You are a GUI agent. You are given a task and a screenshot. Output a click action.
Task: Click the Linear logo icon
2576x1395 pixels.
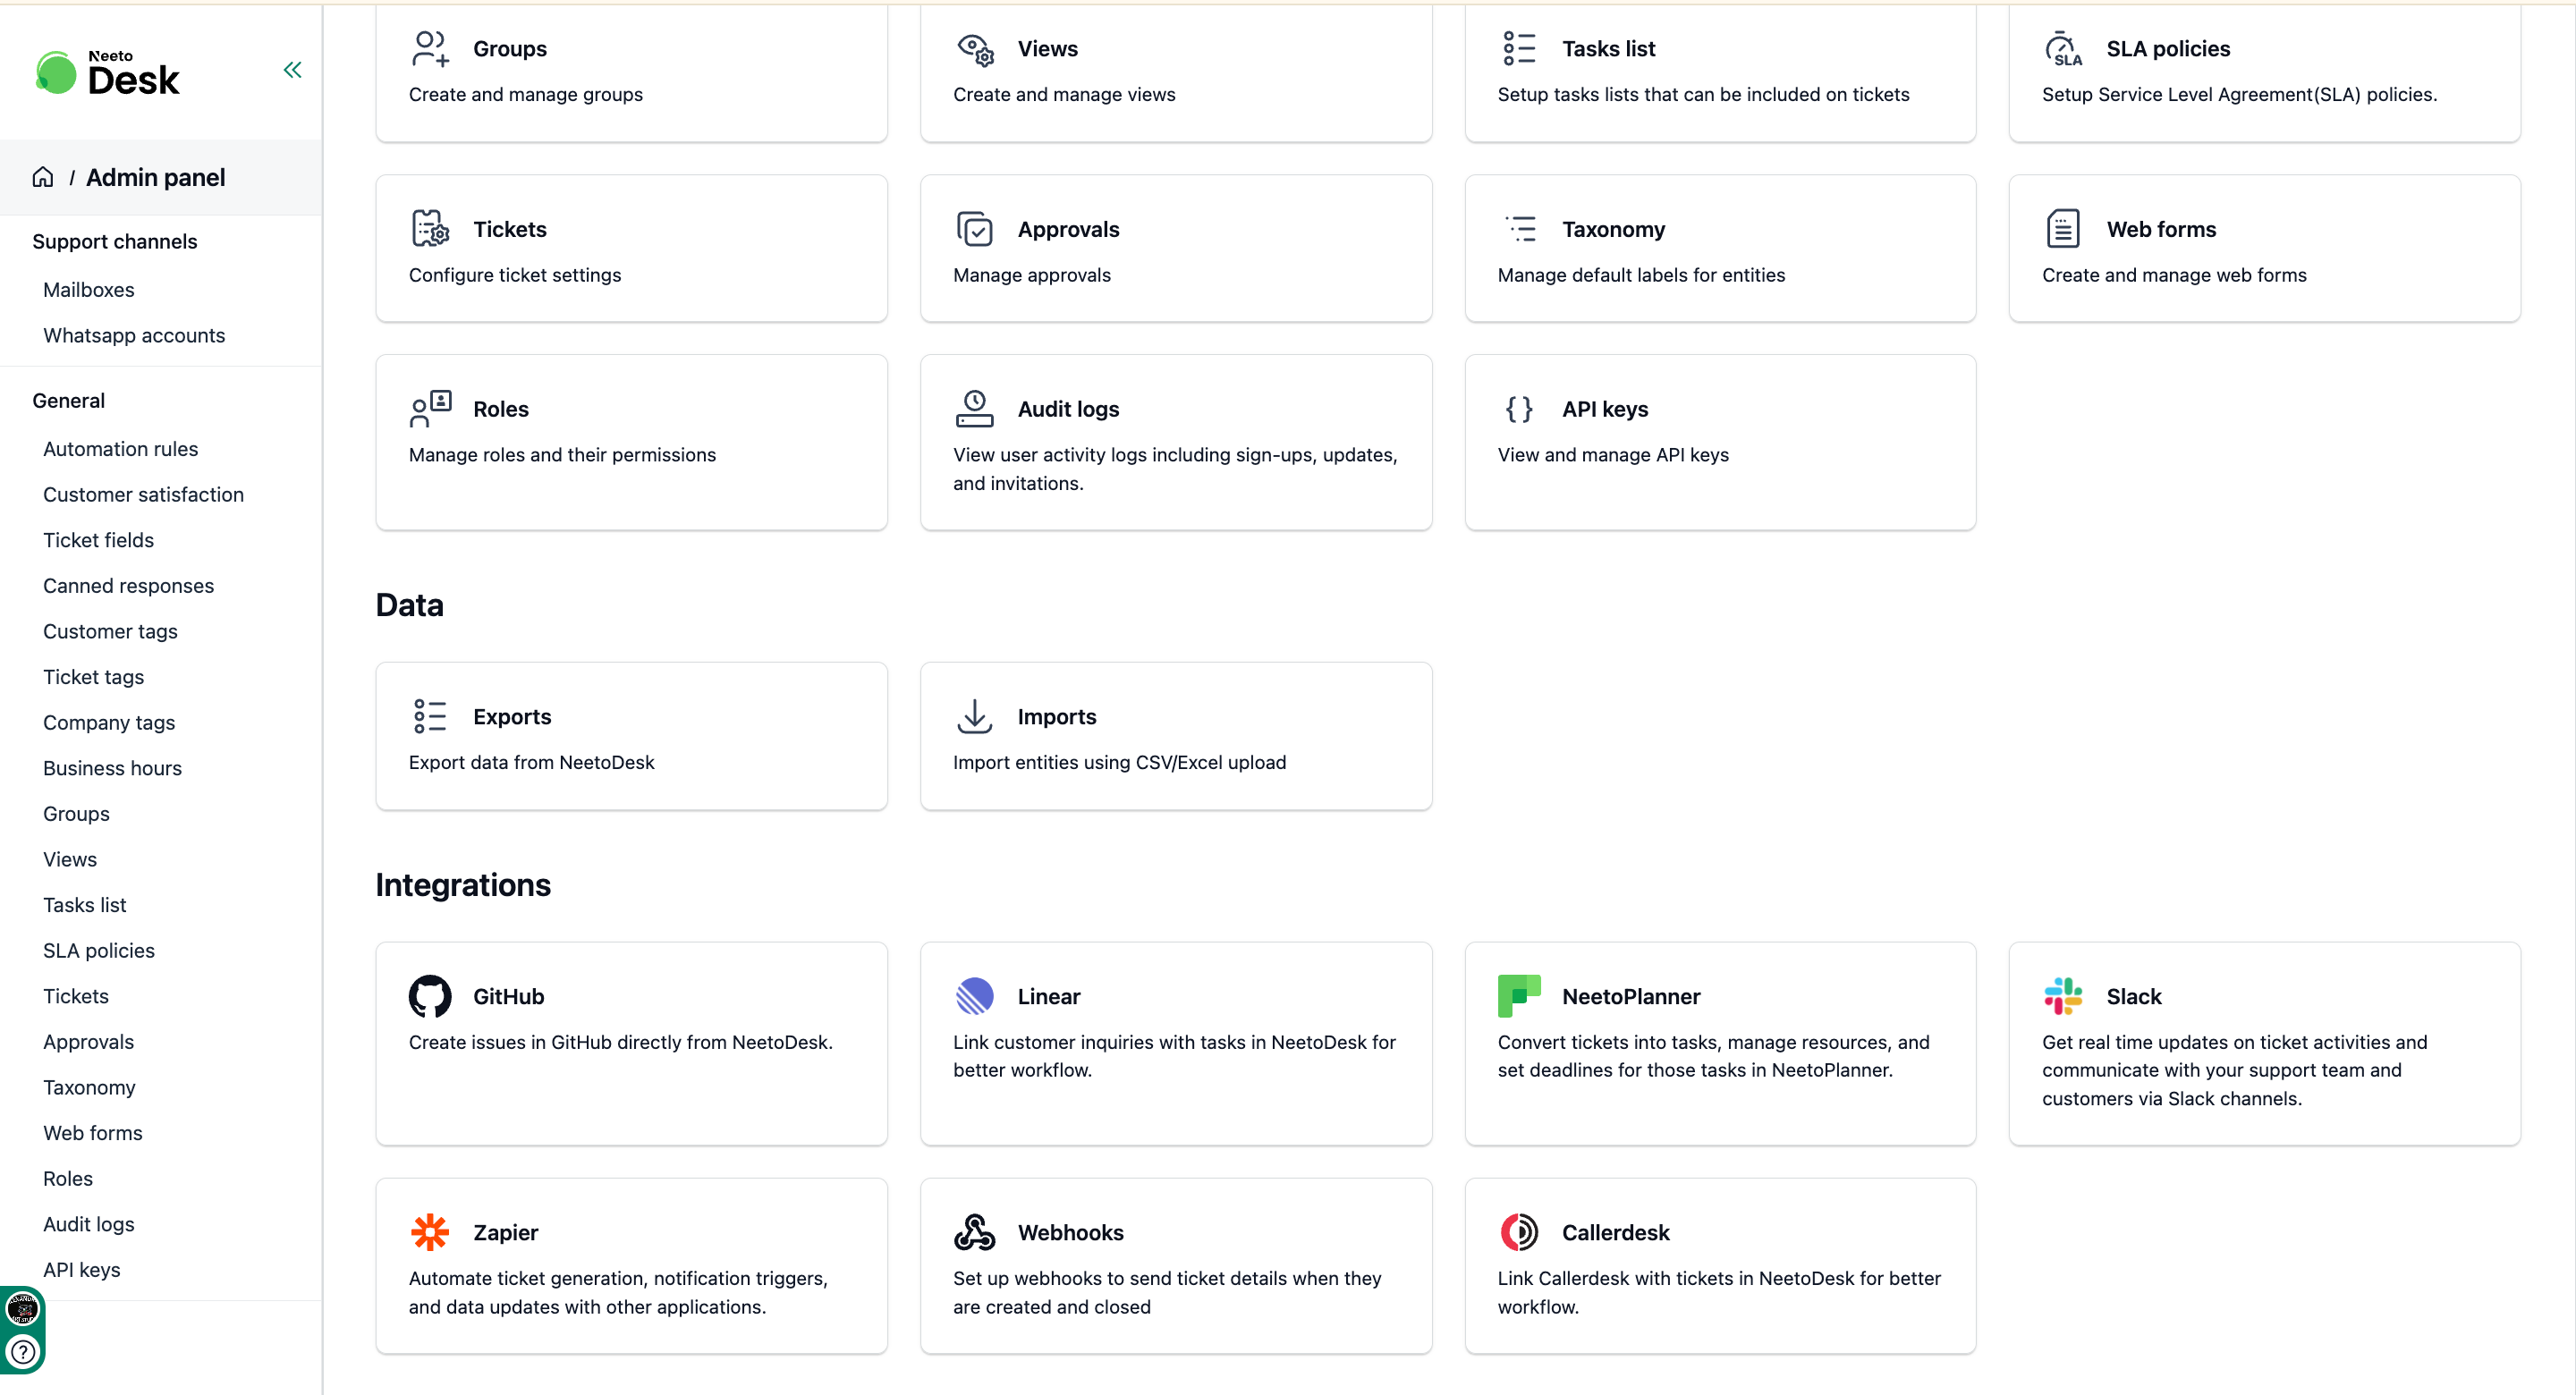pyautogui.click(x=974, y=996)
